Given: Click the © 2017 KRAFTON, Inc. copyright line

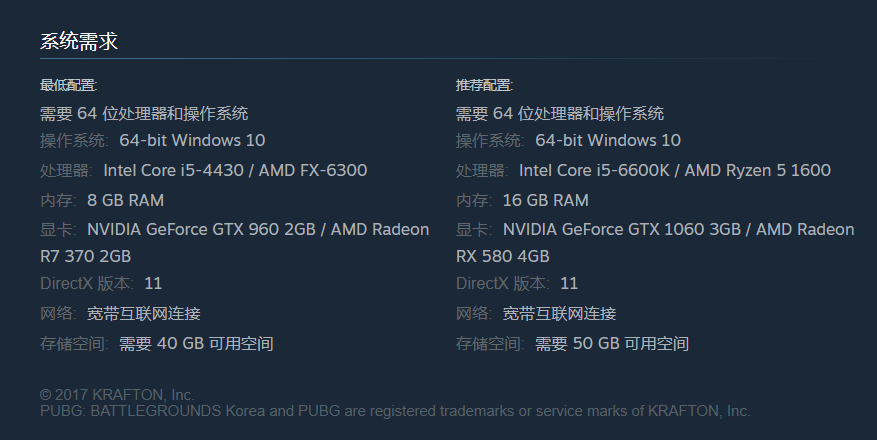Looking at the screenshot, I should click(x=117, y=395).
